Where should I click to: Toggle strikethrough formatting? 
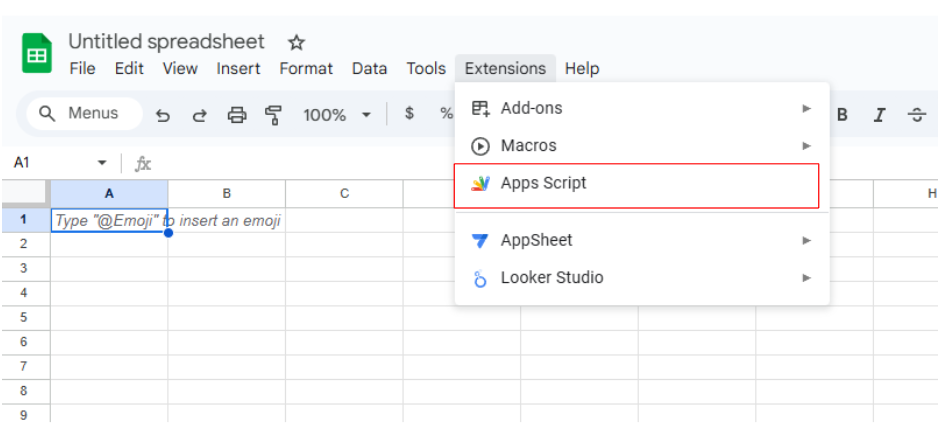916,115
